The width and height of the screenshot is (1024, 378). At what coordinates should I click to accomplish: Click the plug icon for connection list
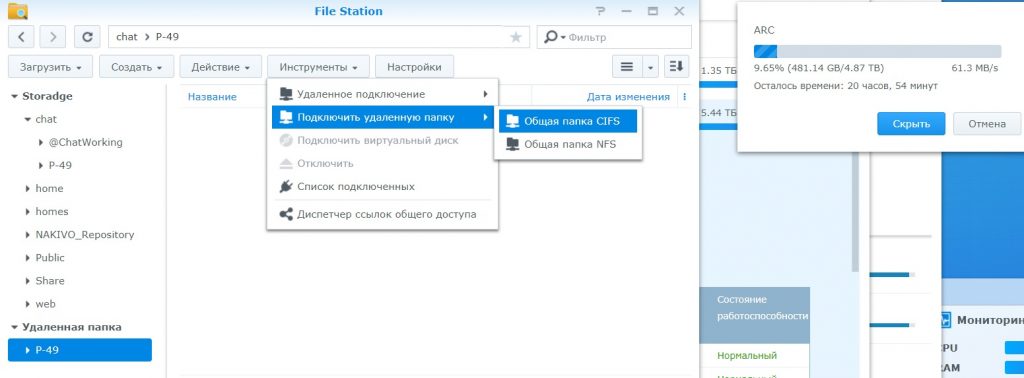pos(286,187)
